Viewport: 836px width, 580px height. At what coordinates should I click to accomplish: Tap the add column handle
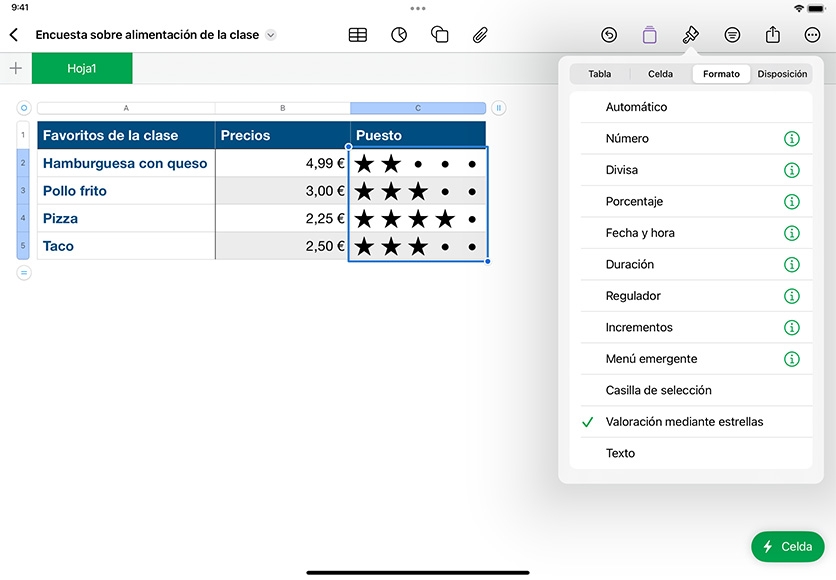point(499,108)
